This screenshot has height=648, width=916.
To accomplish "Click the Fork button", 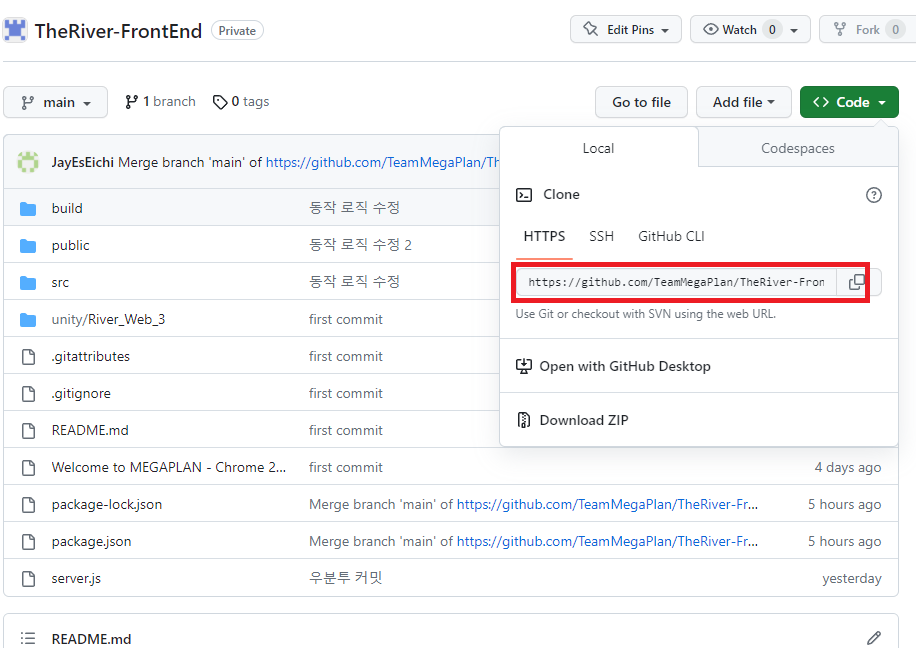I will pos(868,29).
